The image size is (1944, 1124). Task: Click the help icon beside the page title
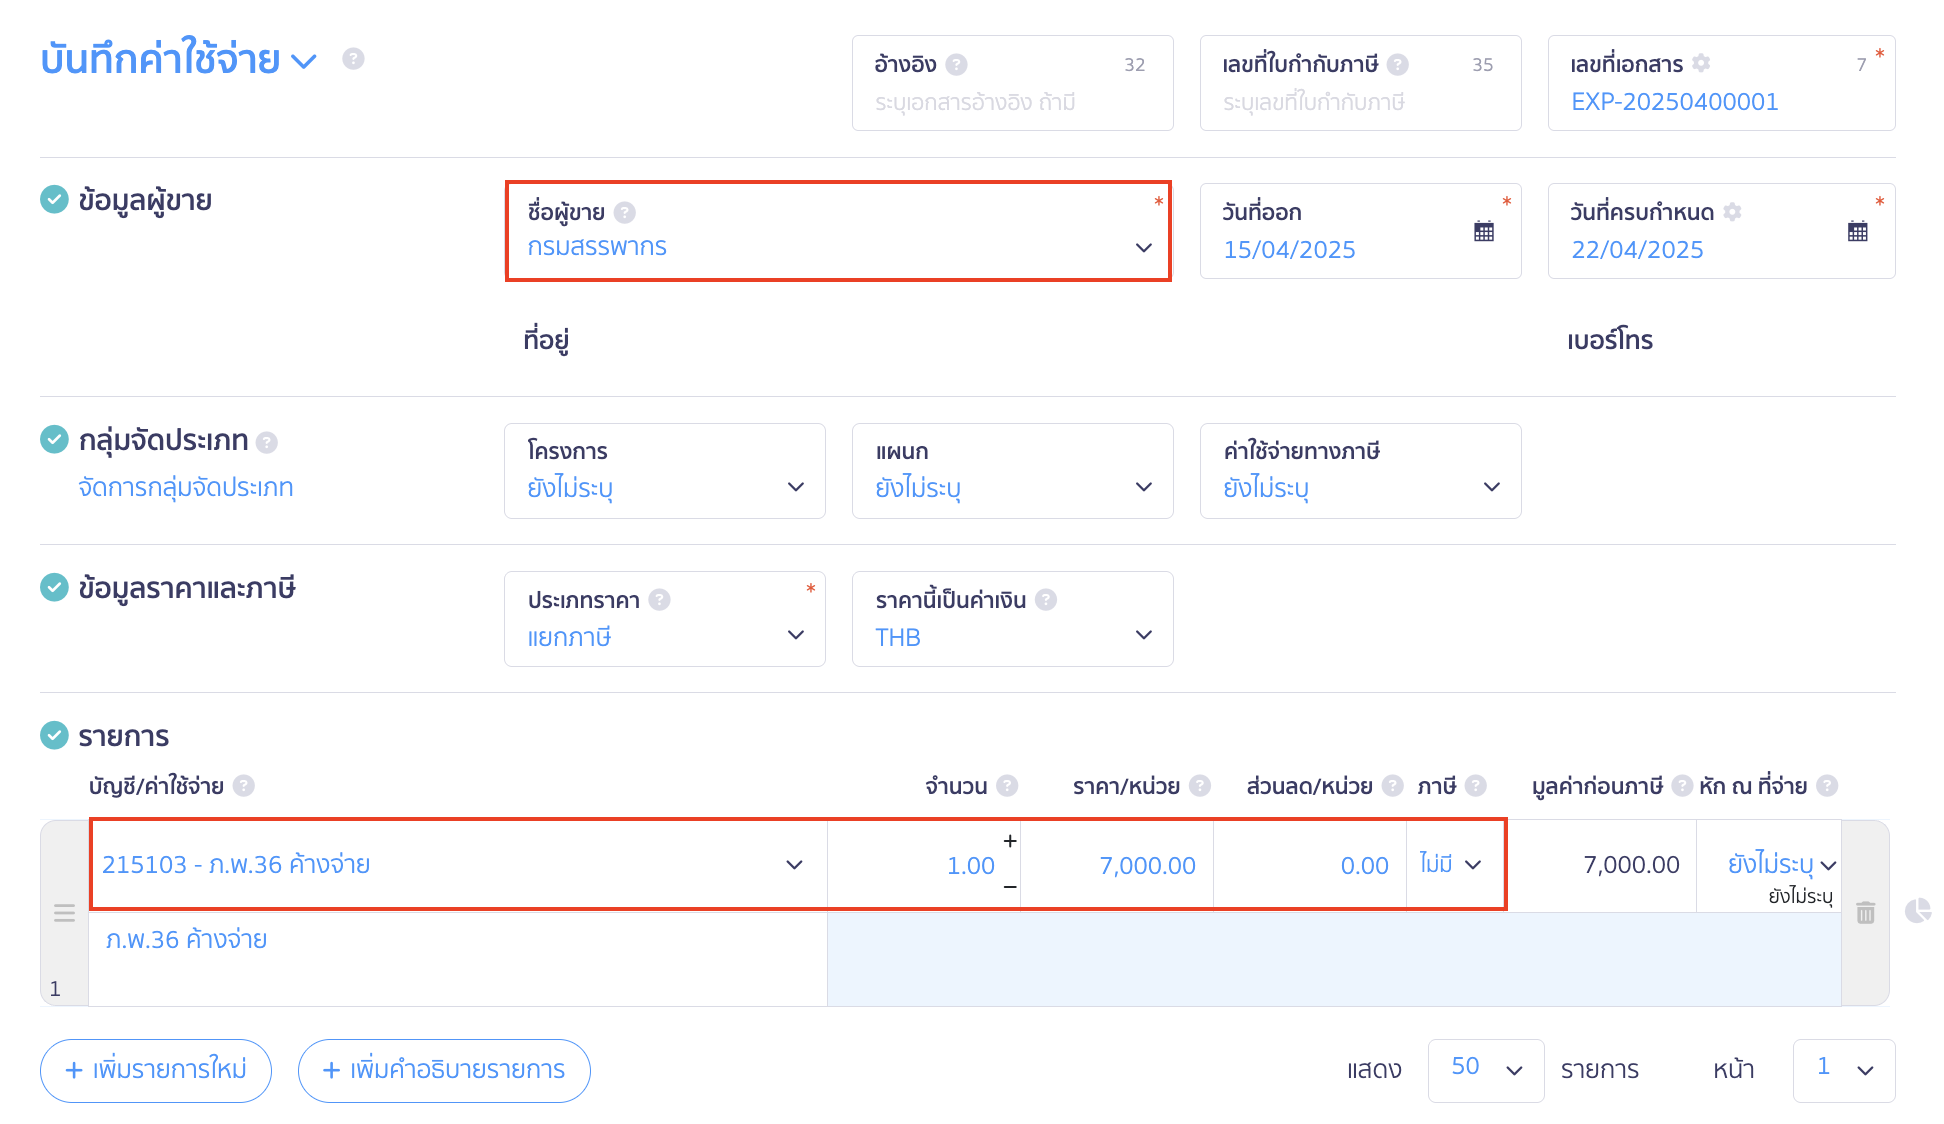click(353, 59)
